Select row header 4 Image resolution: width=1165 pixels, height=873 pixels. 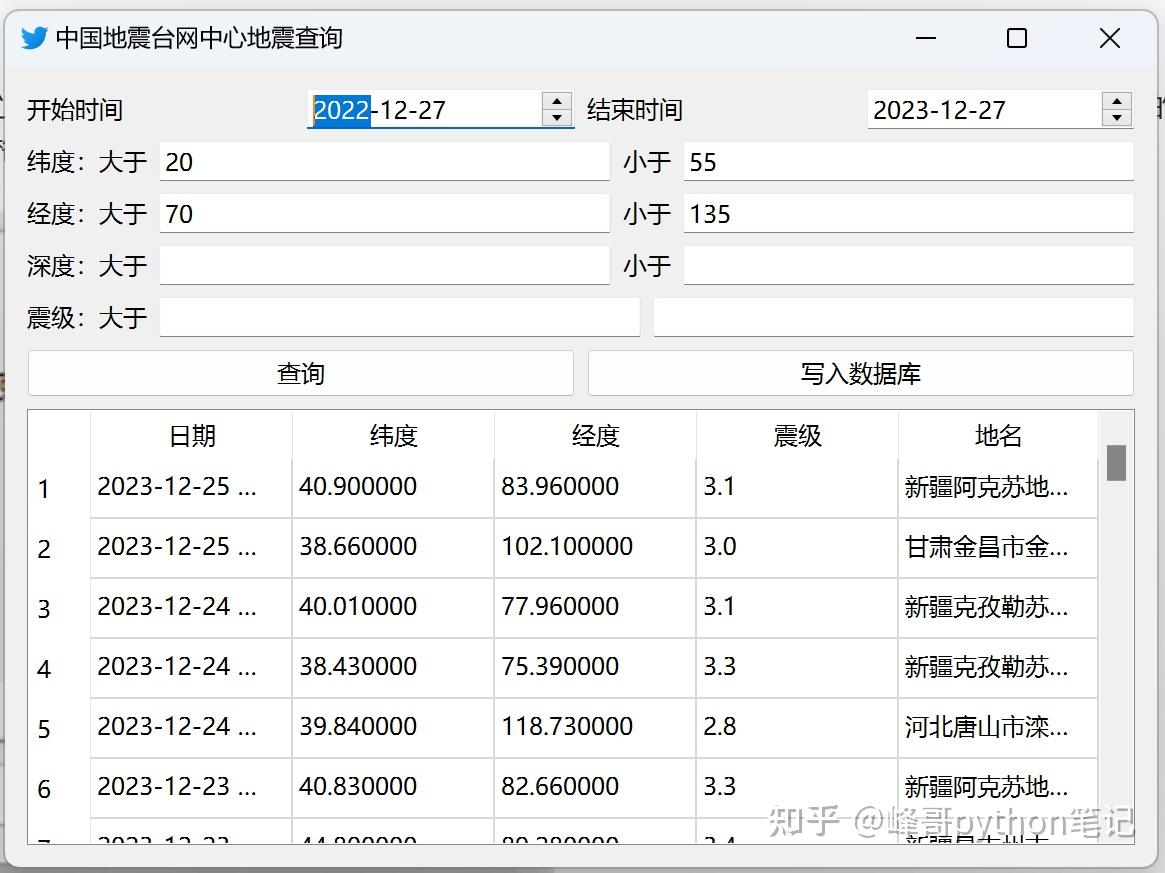point(59,669)
